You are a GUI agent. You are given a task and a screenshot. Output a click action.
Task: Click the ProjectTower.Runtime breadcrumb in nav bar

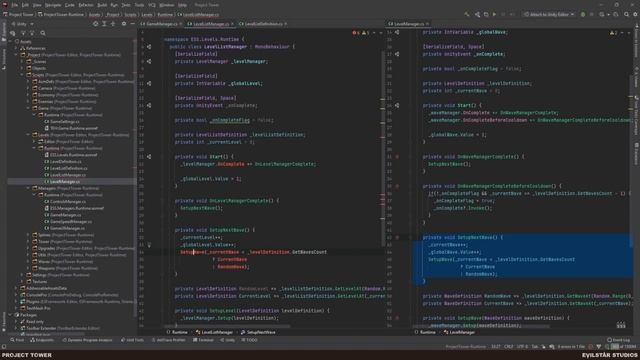click(x=61, y=14)
